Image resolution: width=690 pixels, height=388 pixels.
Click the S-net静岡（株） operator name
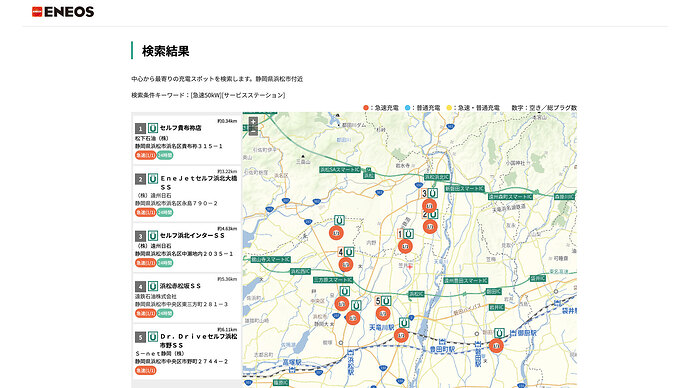159,353
